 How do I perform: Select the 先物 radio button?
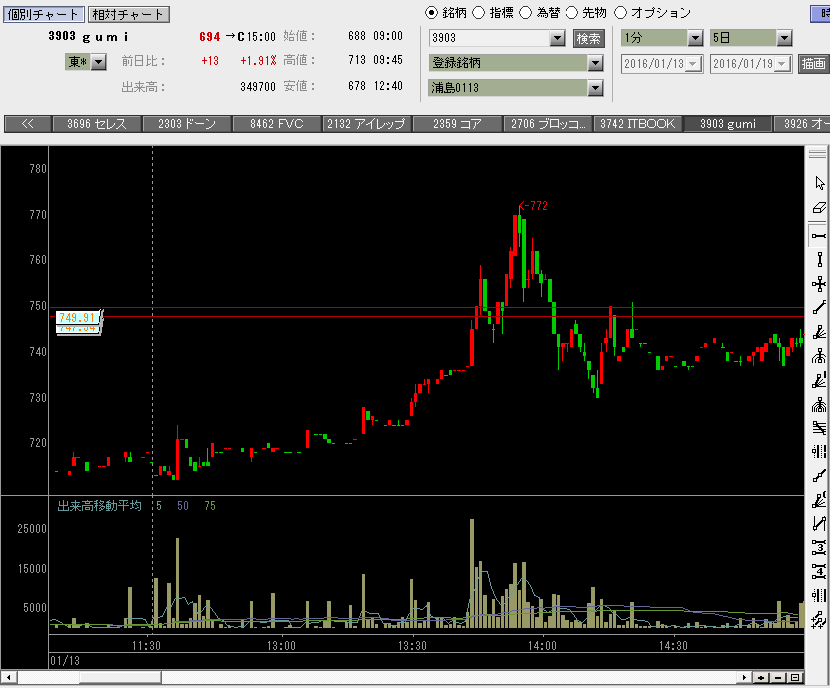572,13
